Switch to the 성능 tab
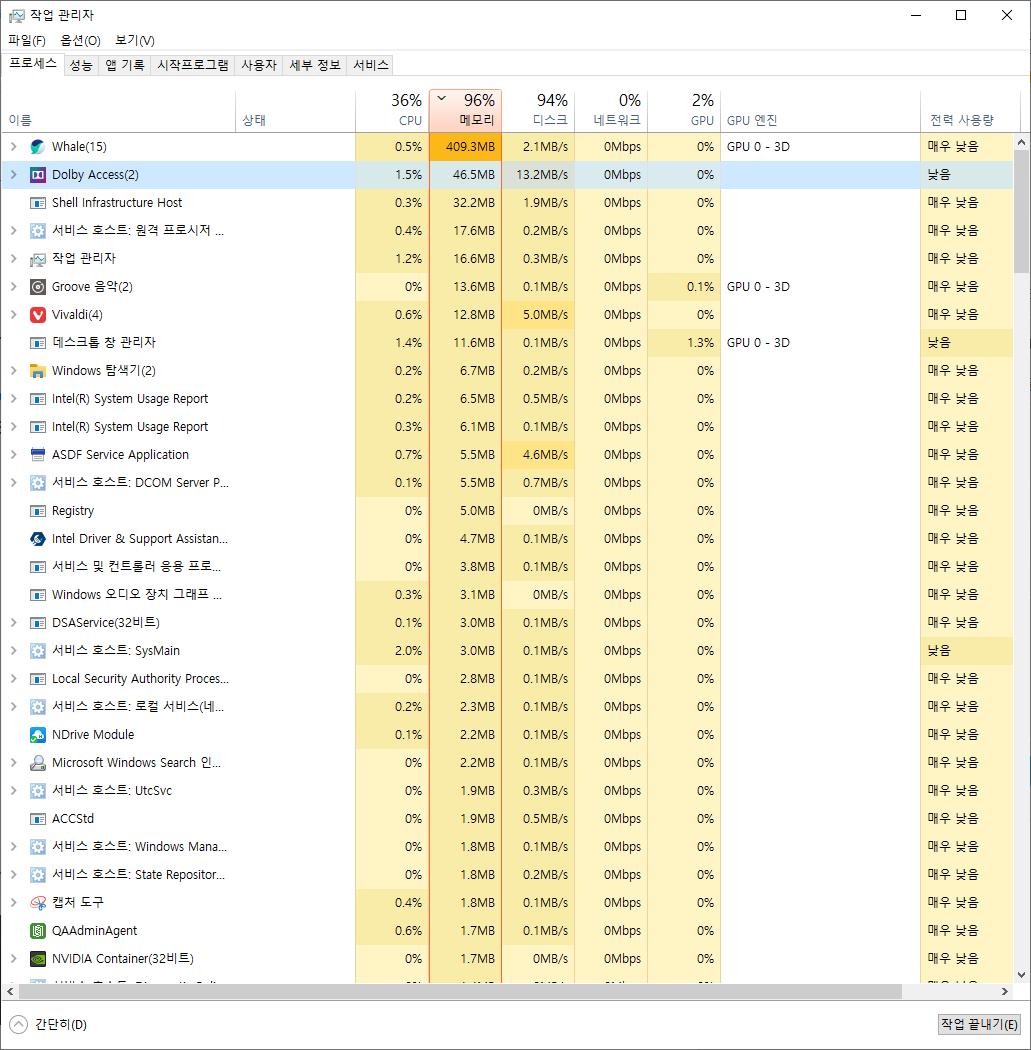This screenshot has width=1031, height=1050. coord(81,65)
